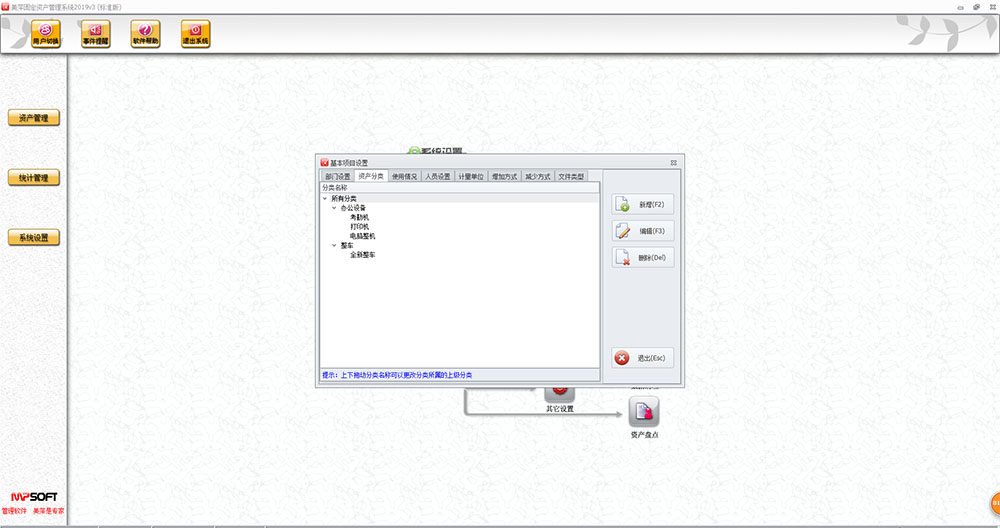The width and height of the screenshot is (1000, 528).
Task: Open 统计管理 in the left sidebar
Action: click(x=34, y=178)
